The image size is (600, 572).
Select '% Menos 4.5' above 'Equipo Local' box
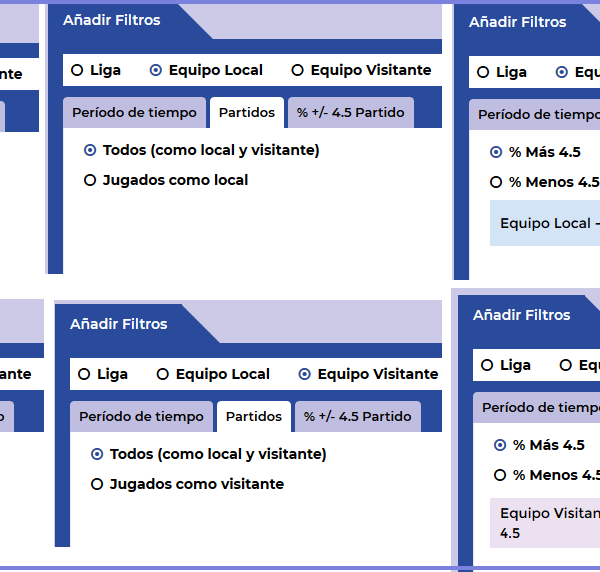click(x=496, y=183)
